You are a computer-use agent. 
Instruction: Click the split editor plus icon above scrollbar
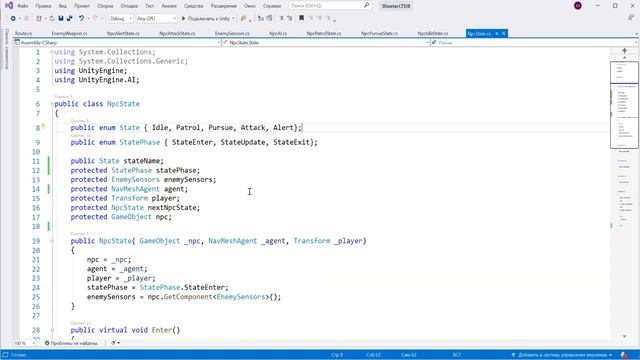pyautogui.click(x=624, y=51)
